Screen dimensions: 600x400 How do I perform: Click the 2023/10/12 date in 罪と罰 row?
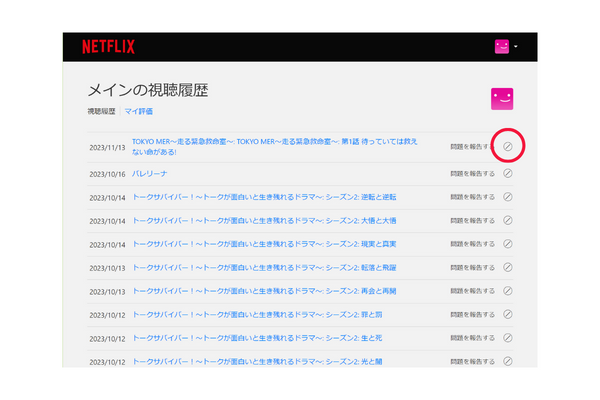[108, 315]
